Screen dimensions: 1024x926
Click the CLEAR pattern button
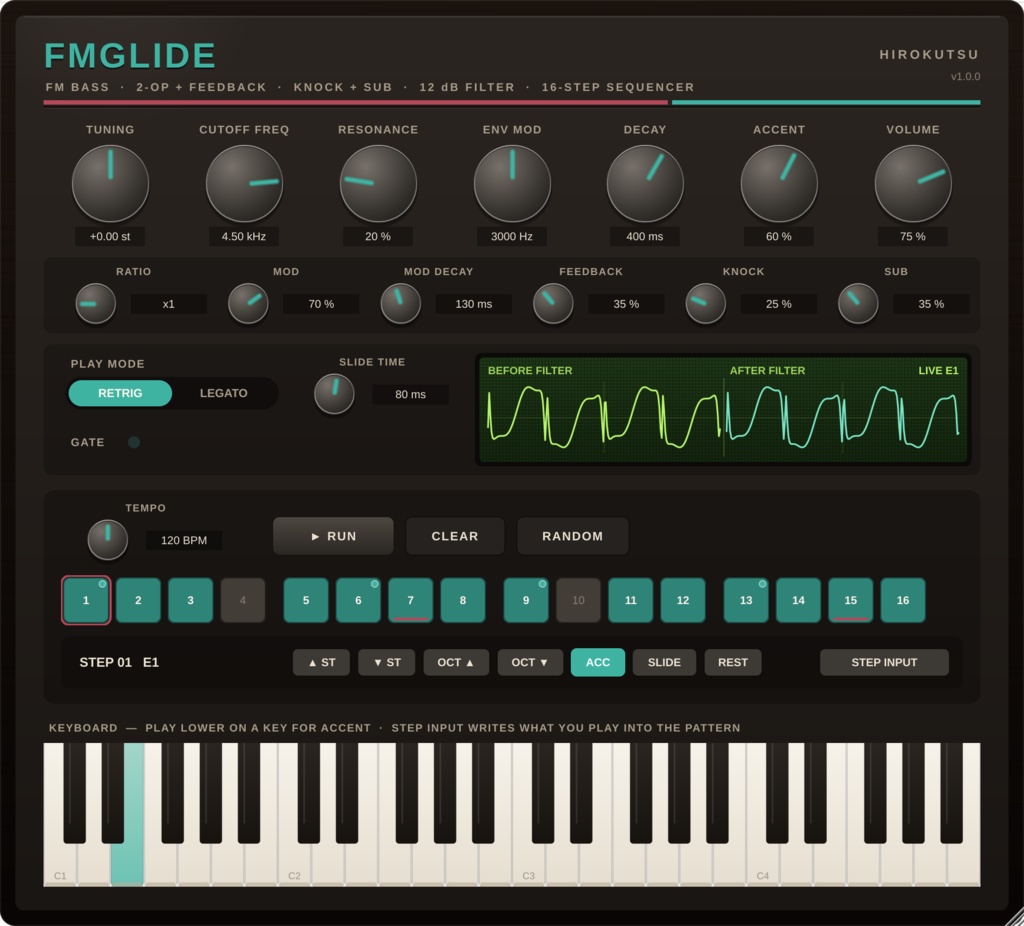coord(455,536)
